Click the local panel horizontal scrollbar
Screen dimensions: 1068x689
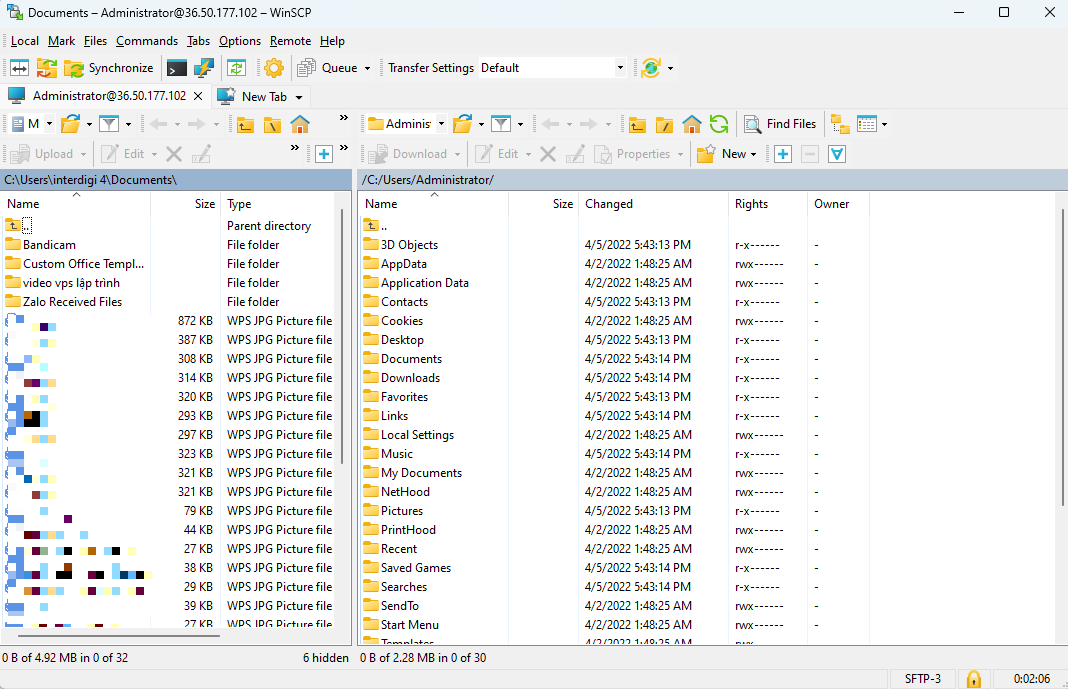tap(119, 636)
